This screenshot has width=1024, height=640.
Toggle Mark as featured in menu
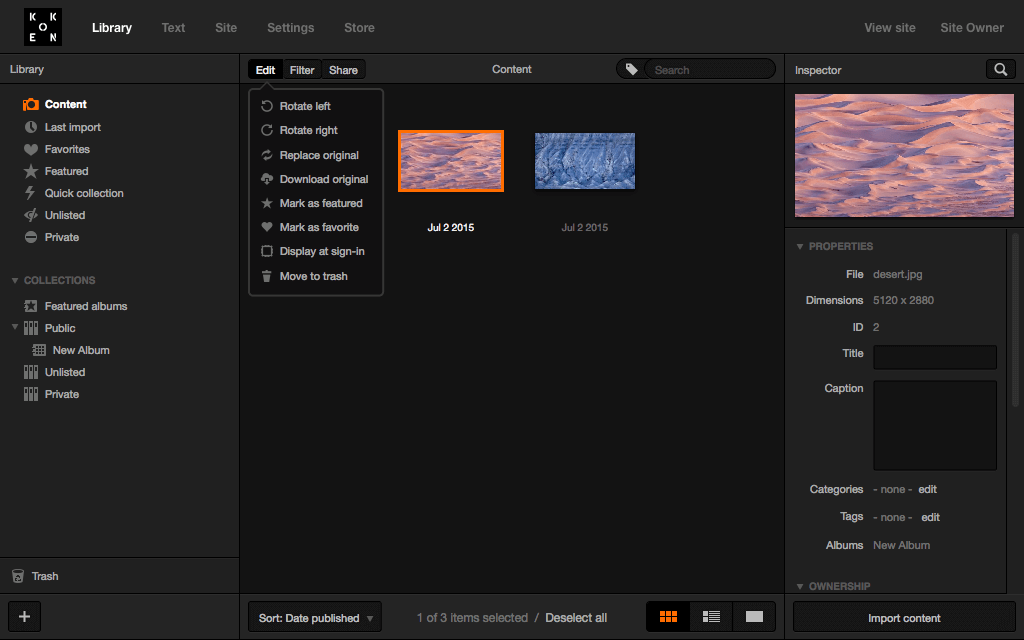[320, 203]
